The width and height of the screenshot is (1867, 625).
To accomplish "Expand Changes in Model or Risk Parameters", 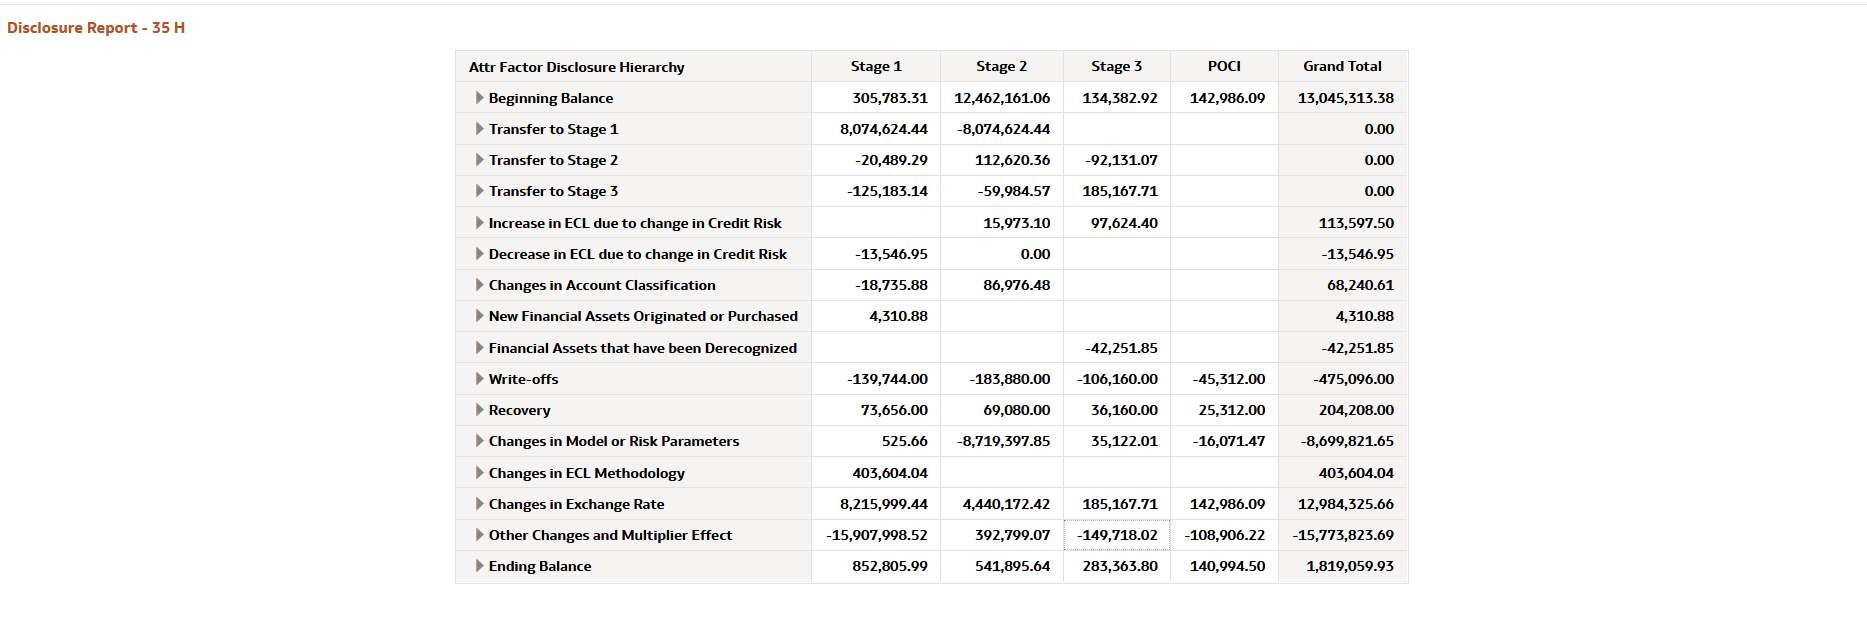I will pos(480,441).
